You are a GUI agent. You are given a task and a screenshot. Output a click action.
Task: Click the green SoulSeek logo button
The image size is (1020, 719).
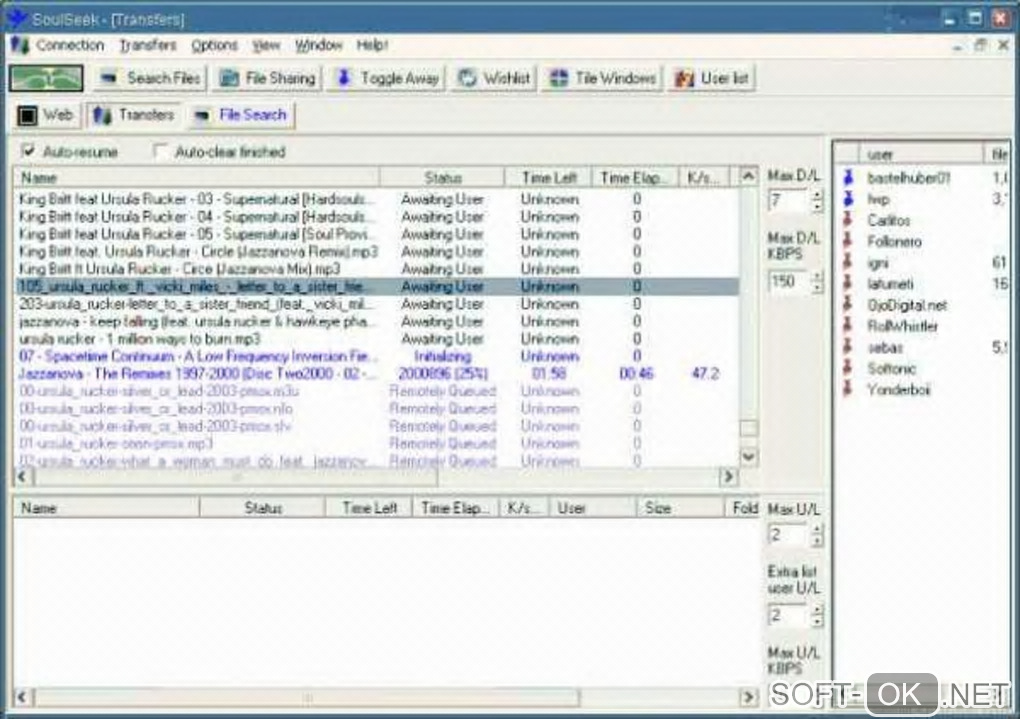(46, 78)
